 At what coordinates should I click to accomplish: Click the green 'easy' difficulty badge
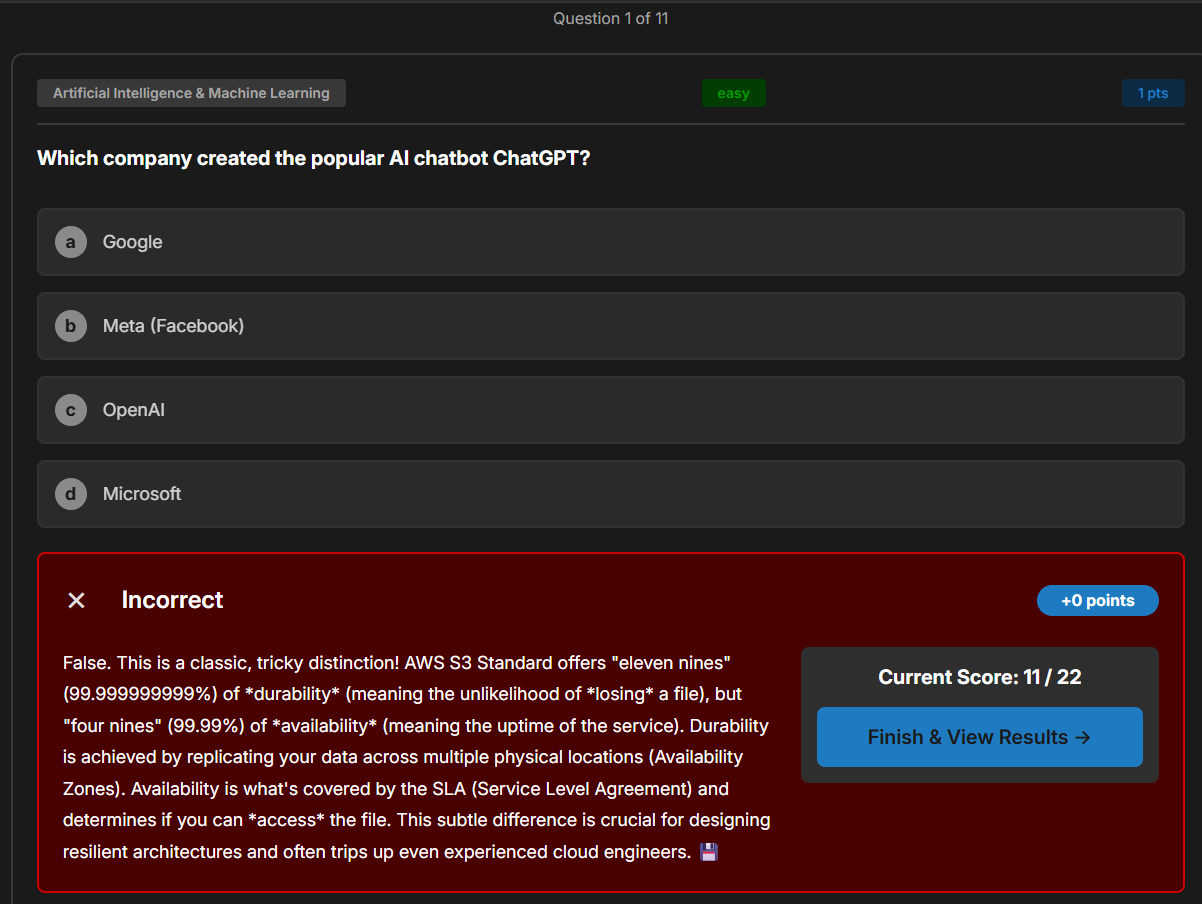pyautogui.click(x=733, y=93)
